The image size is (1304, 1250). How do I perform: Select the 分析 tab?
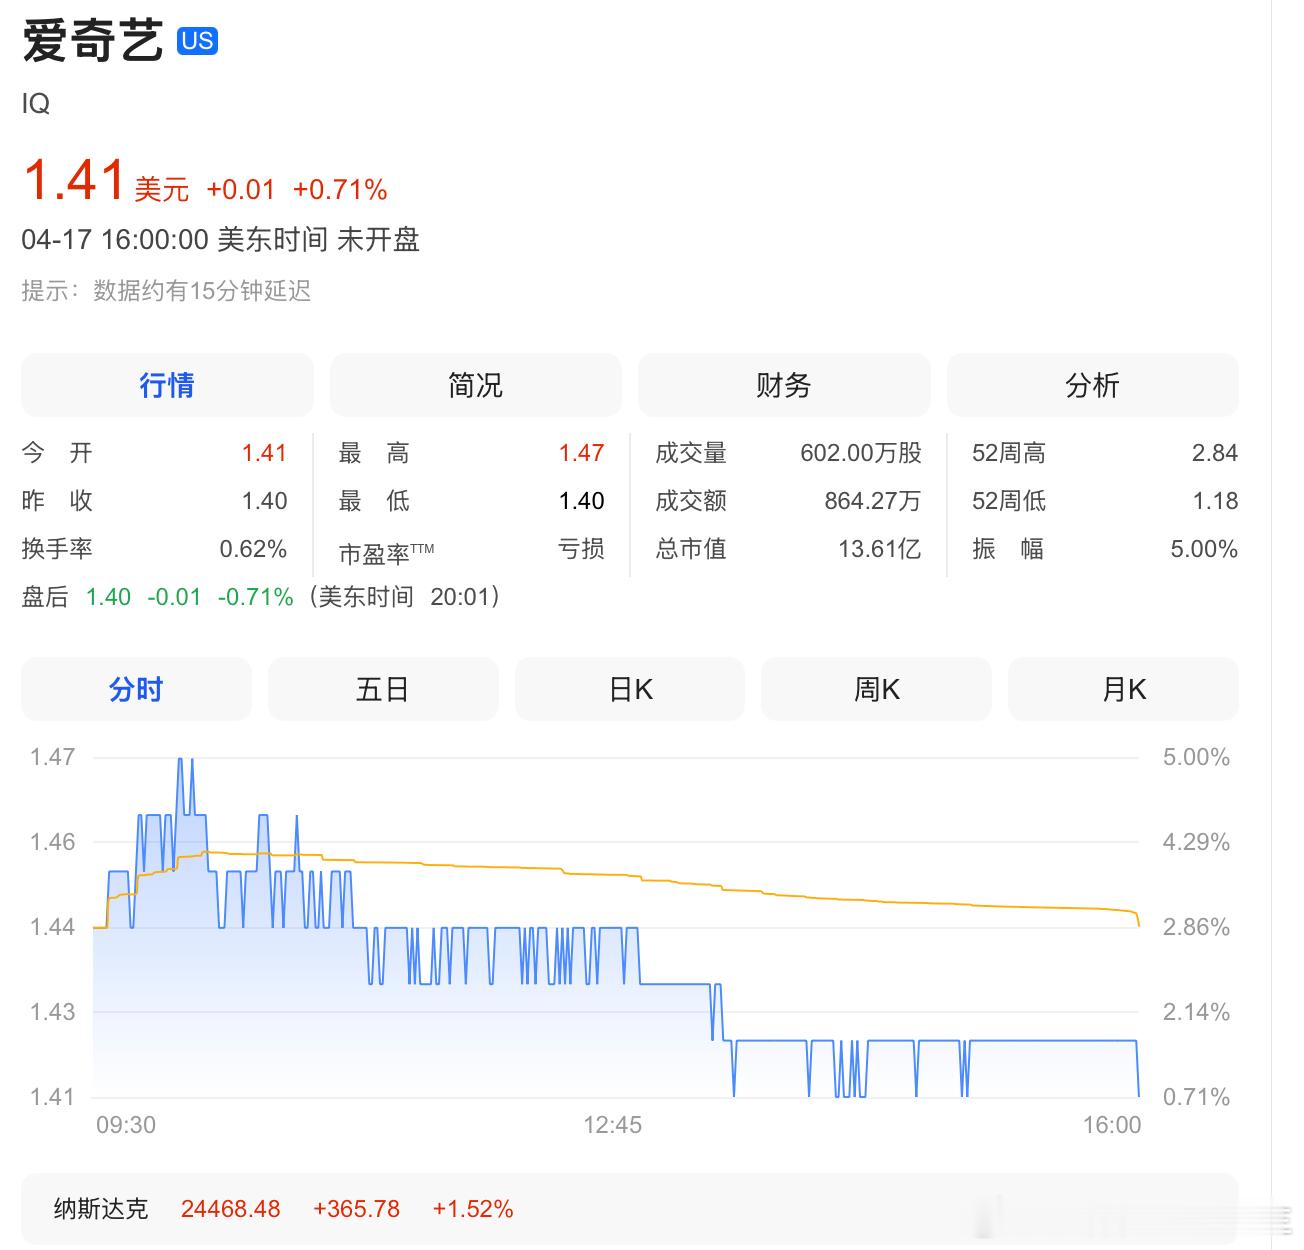click(x=1093, y=385)
